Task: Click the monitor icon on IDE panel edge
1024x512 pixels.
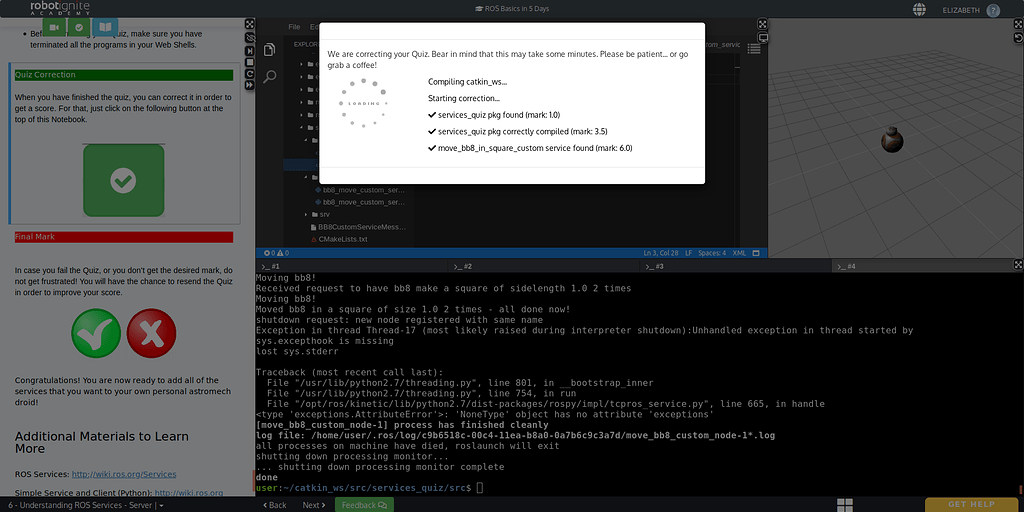Action: pyautogui.click(x=762, y=38)
